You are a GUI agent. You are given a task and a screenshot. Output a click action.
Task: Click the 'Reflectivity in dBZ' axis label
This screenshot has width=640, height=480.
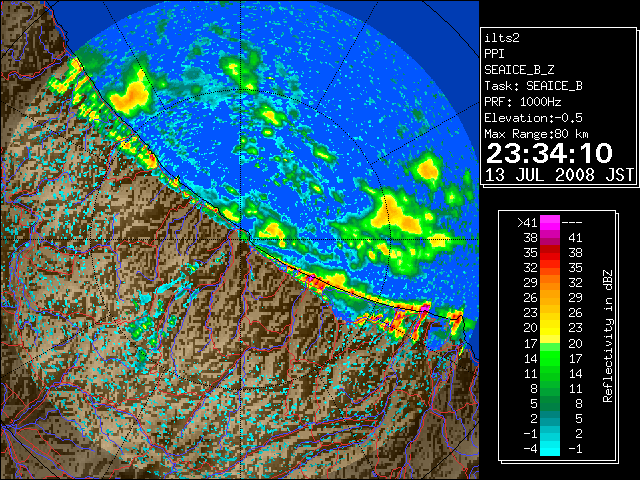[607, 336]
